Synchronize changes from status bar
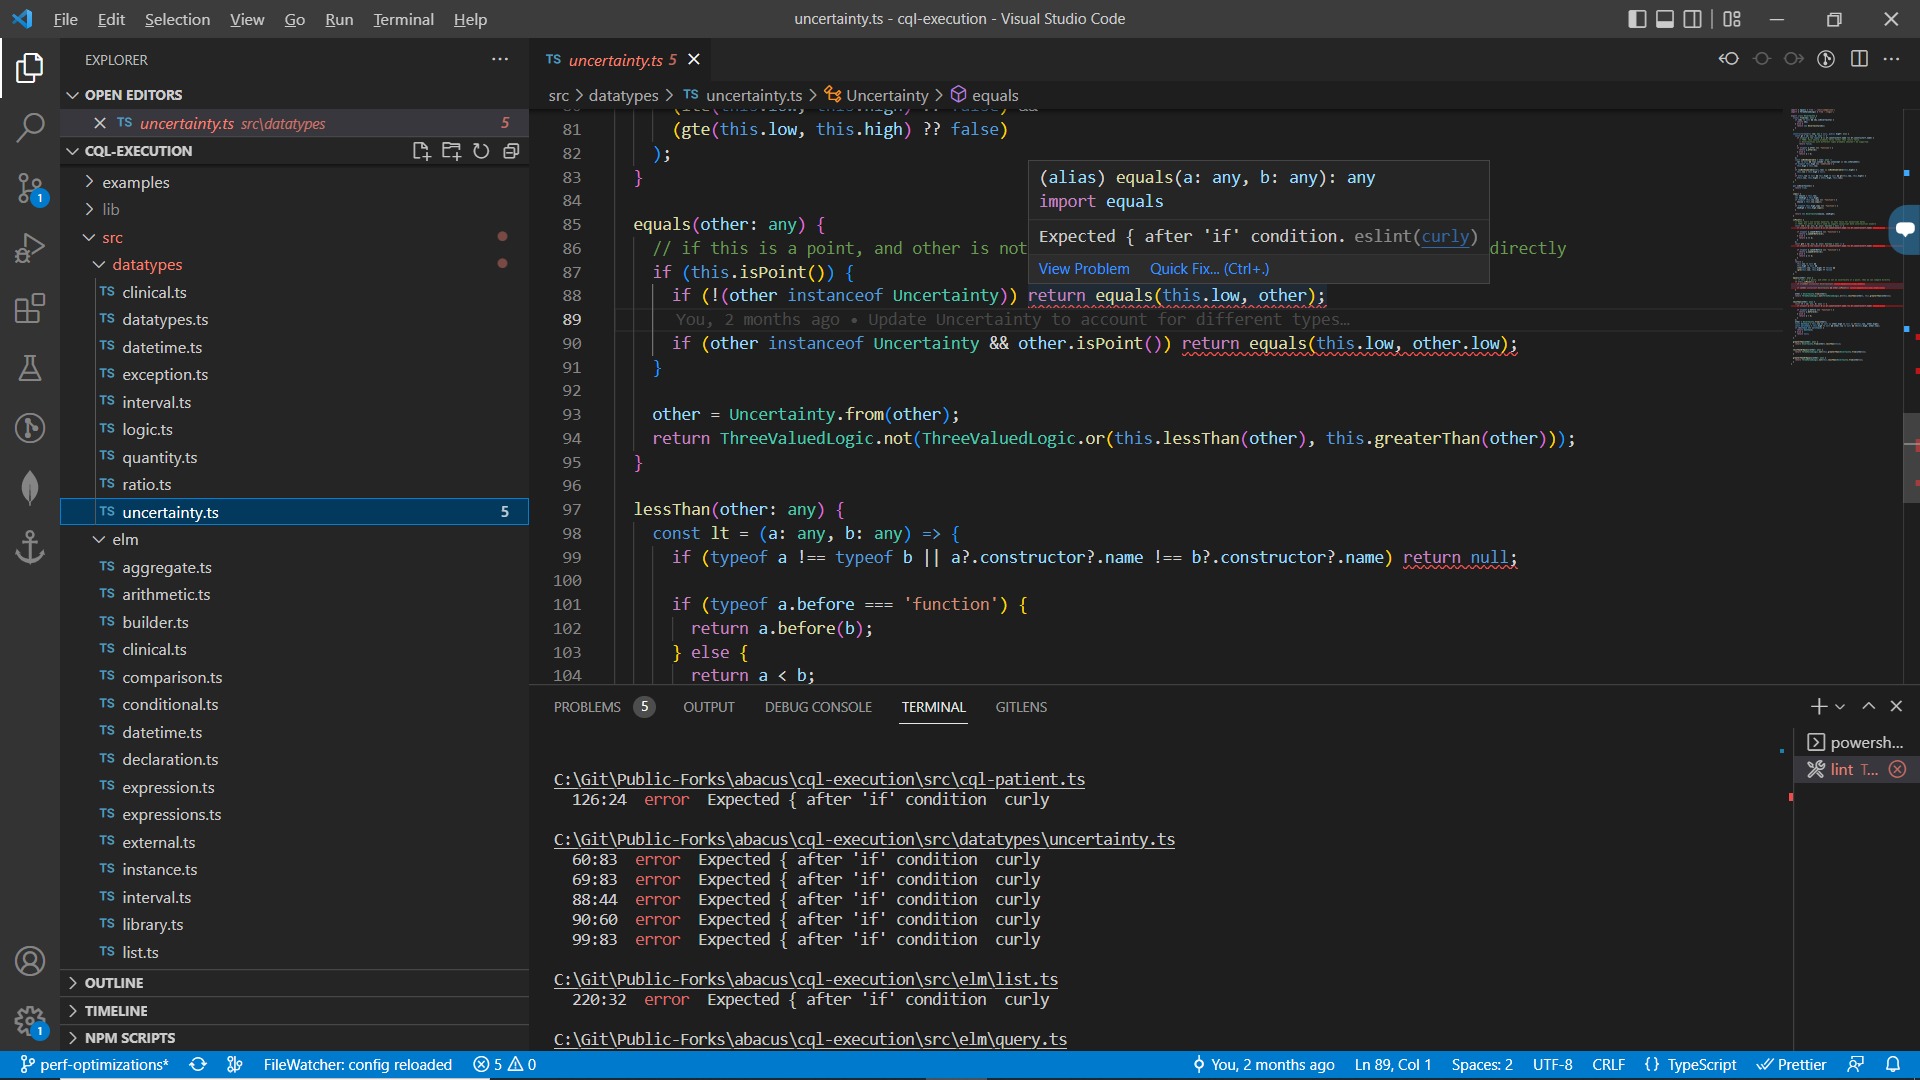This screenshot has height=1080, width=1920. pyautogui.click(x=198, y=1064)
